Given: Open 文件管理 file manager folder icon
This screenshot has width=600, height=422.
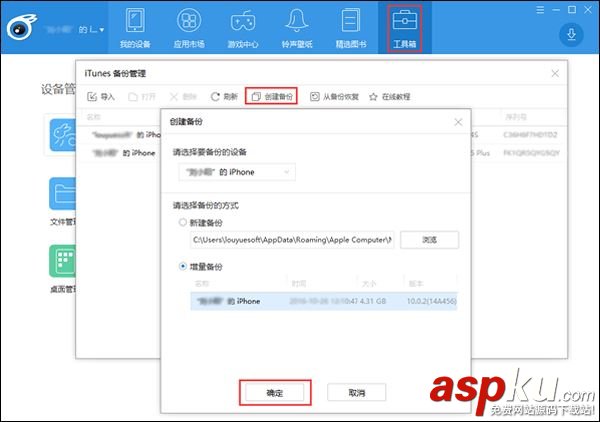Looking at the screenshot, I should click(x=63, y=194).
